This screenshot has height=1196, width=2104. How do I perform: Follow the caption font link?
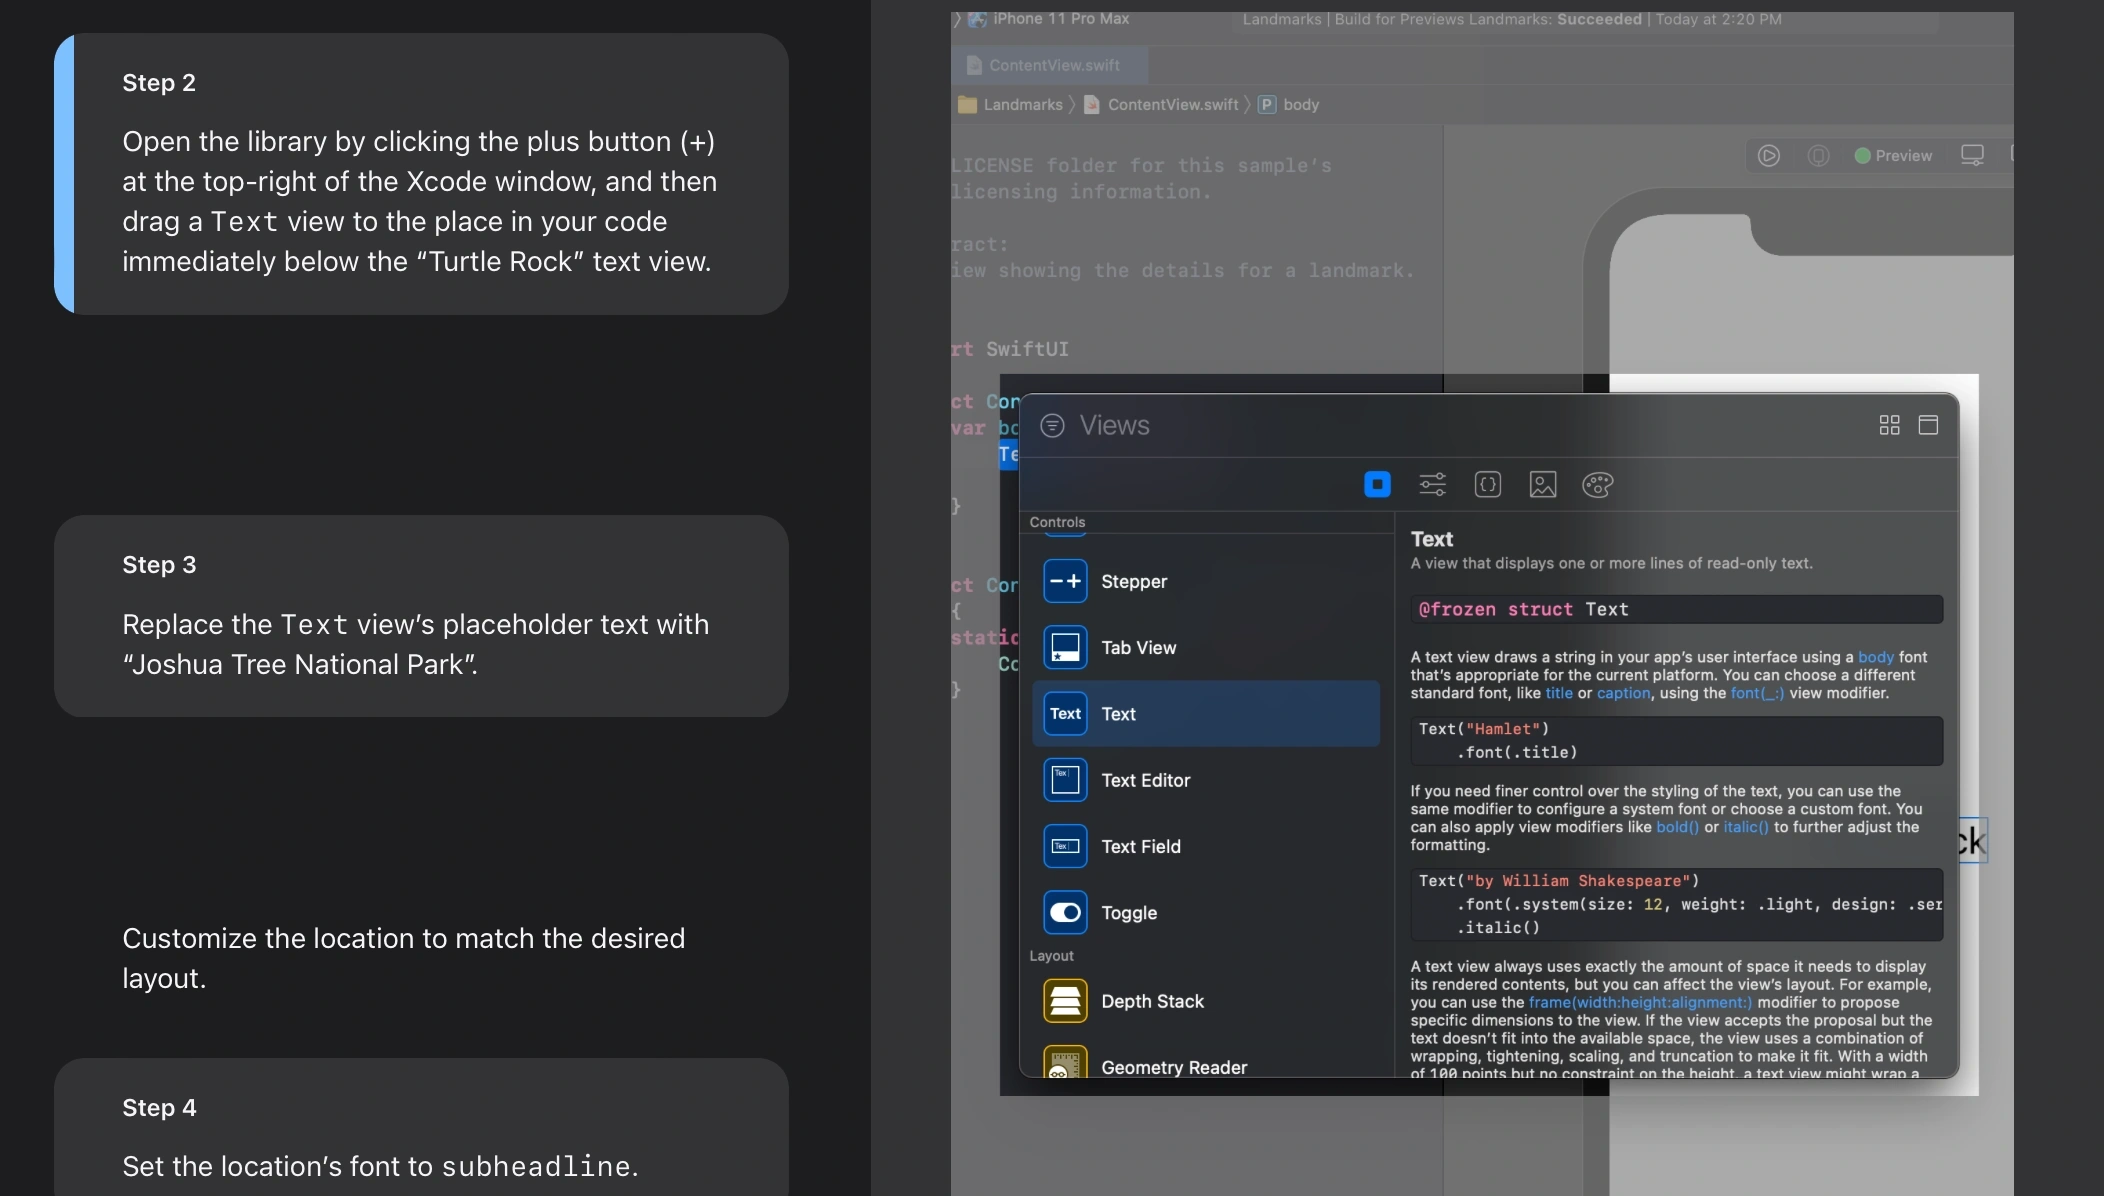[1623, 693]
